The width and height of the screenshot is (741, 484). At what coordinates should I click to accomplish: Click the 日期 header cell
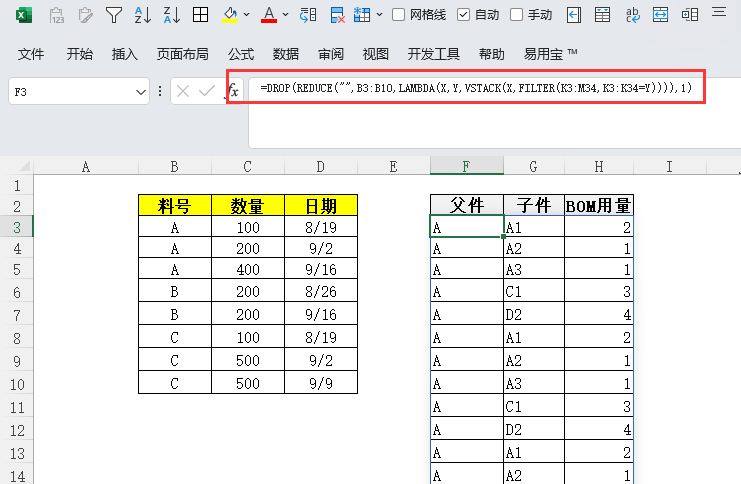(x=321, y=206)
